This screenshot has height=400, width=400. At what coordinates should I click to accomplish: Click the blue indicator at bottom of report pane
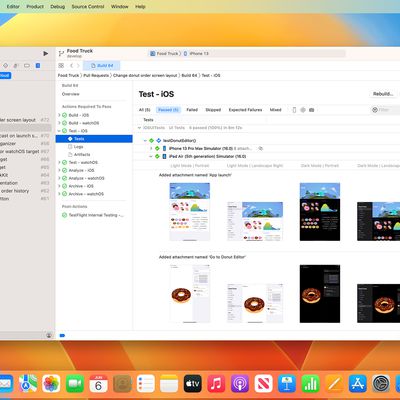click(x=62, y=336)
